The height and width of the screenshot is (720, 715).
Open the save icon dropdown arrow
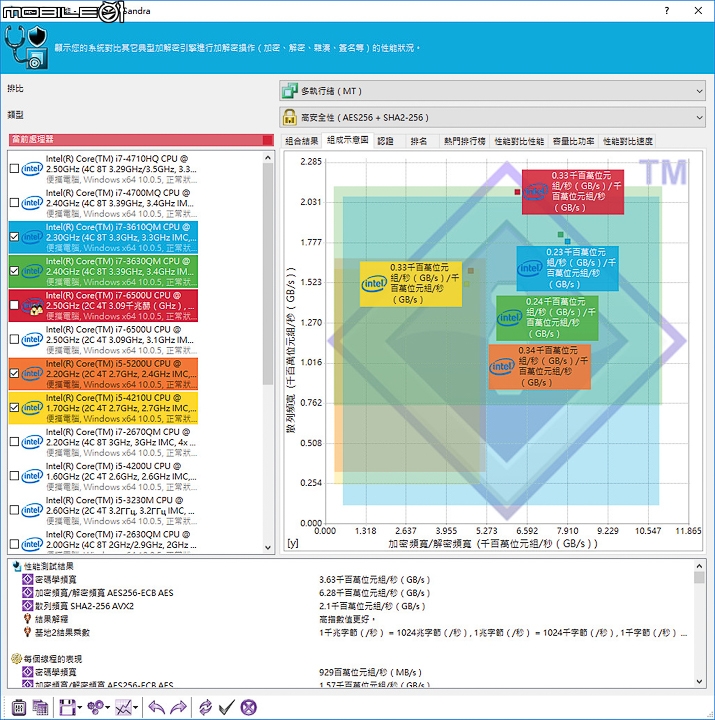point(80,708)
